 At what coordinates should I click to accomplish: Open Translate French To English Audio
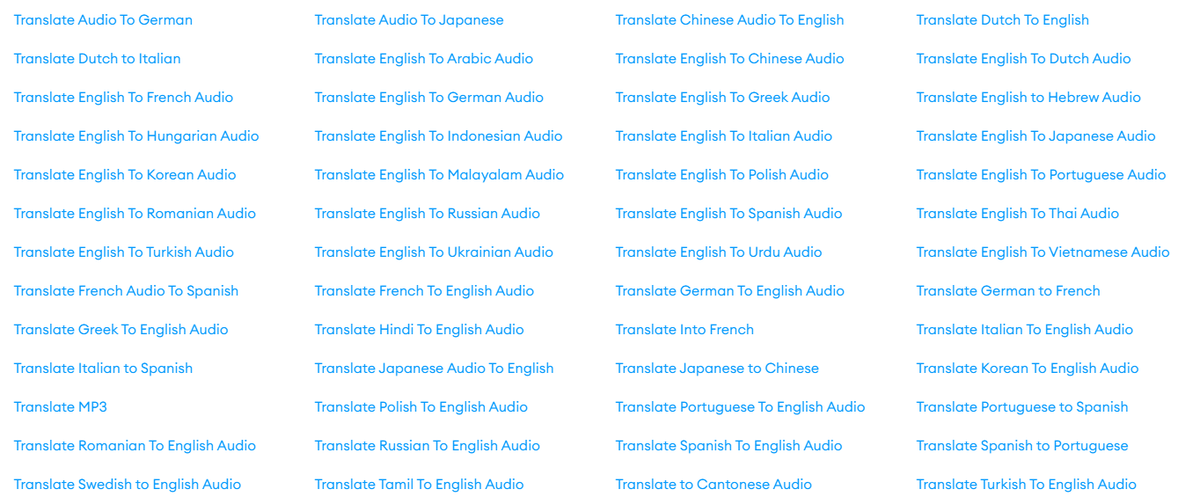click(424, 291)
